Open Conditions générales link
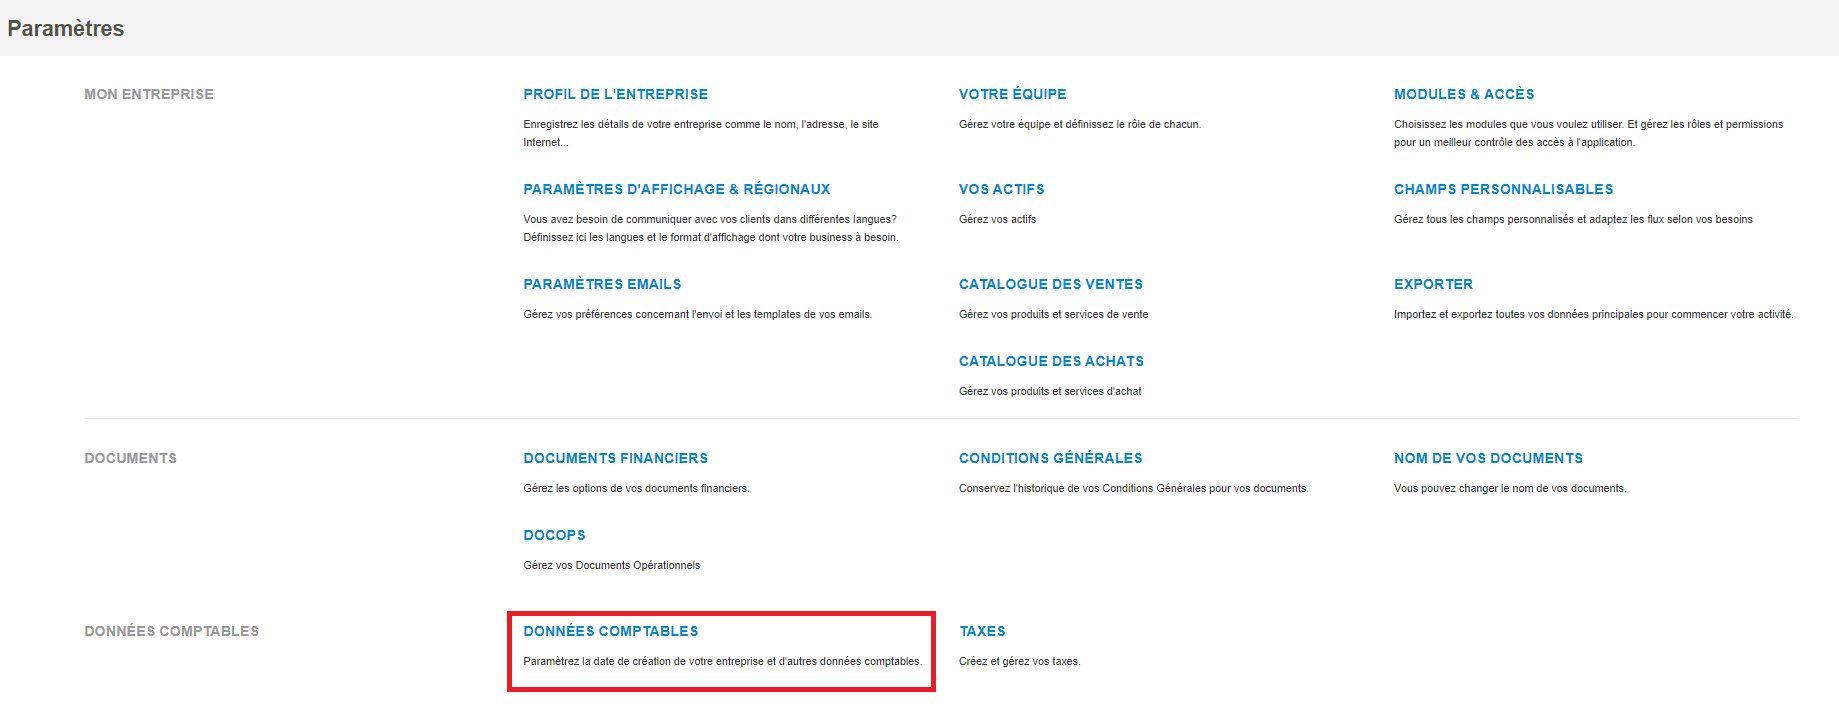This screenshot has height=722, width=1839. click(1050, 458)
